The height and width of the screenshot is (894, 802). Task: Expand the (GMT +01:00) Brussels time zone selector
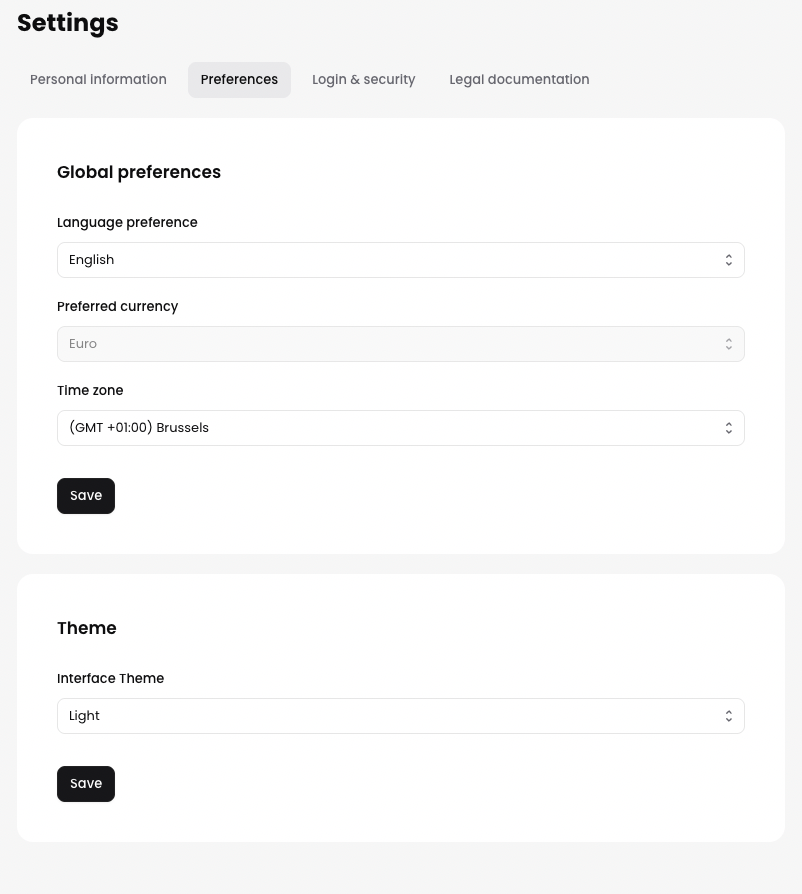pos(400,428)
